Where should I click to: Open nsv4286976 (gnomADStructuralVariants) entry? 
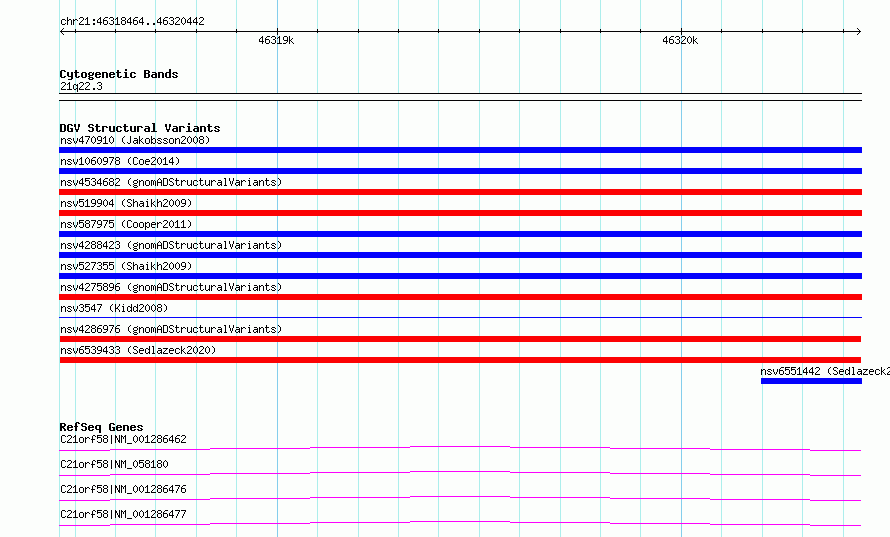(171, 329)
